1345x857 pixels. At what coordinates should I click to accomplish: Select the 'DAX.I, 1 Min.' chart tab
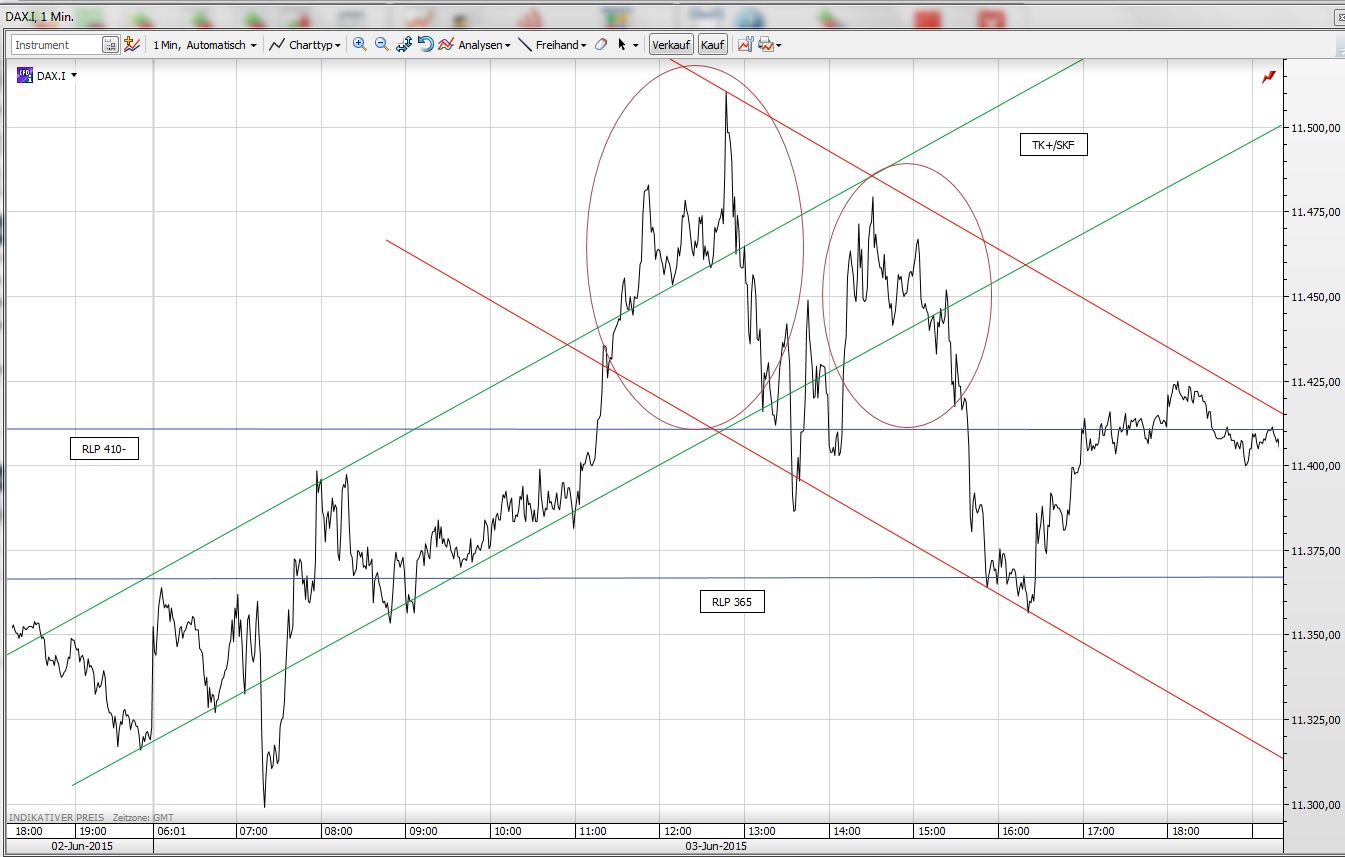pos(40,16)
